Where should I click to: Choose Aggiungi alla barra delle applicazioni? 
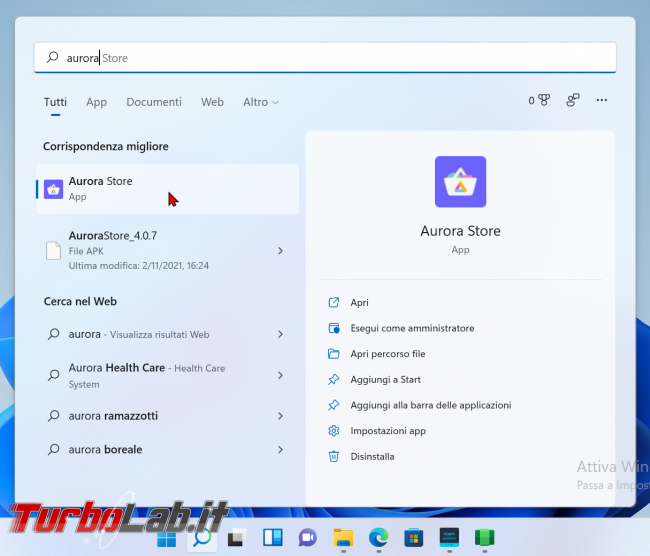[431, 405]
